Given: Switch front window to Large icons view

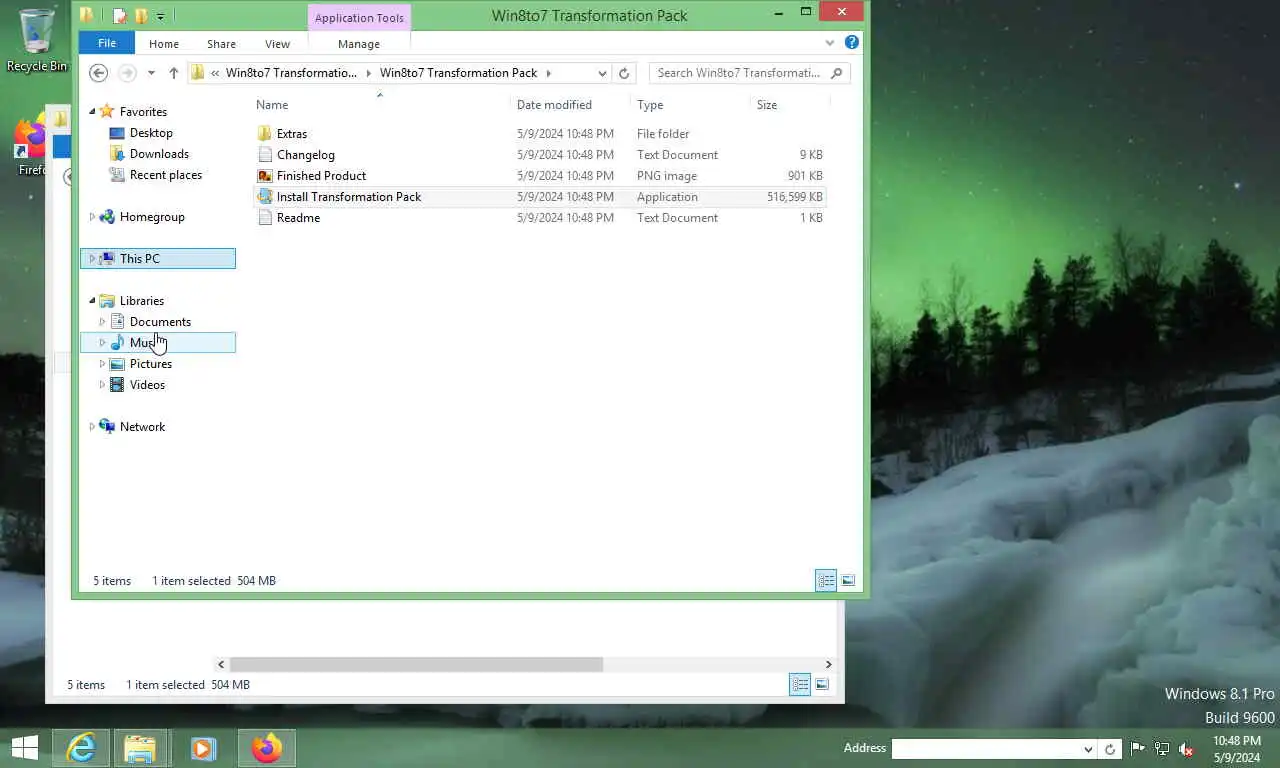Looking at the screenshot, I should pos(848,581).
